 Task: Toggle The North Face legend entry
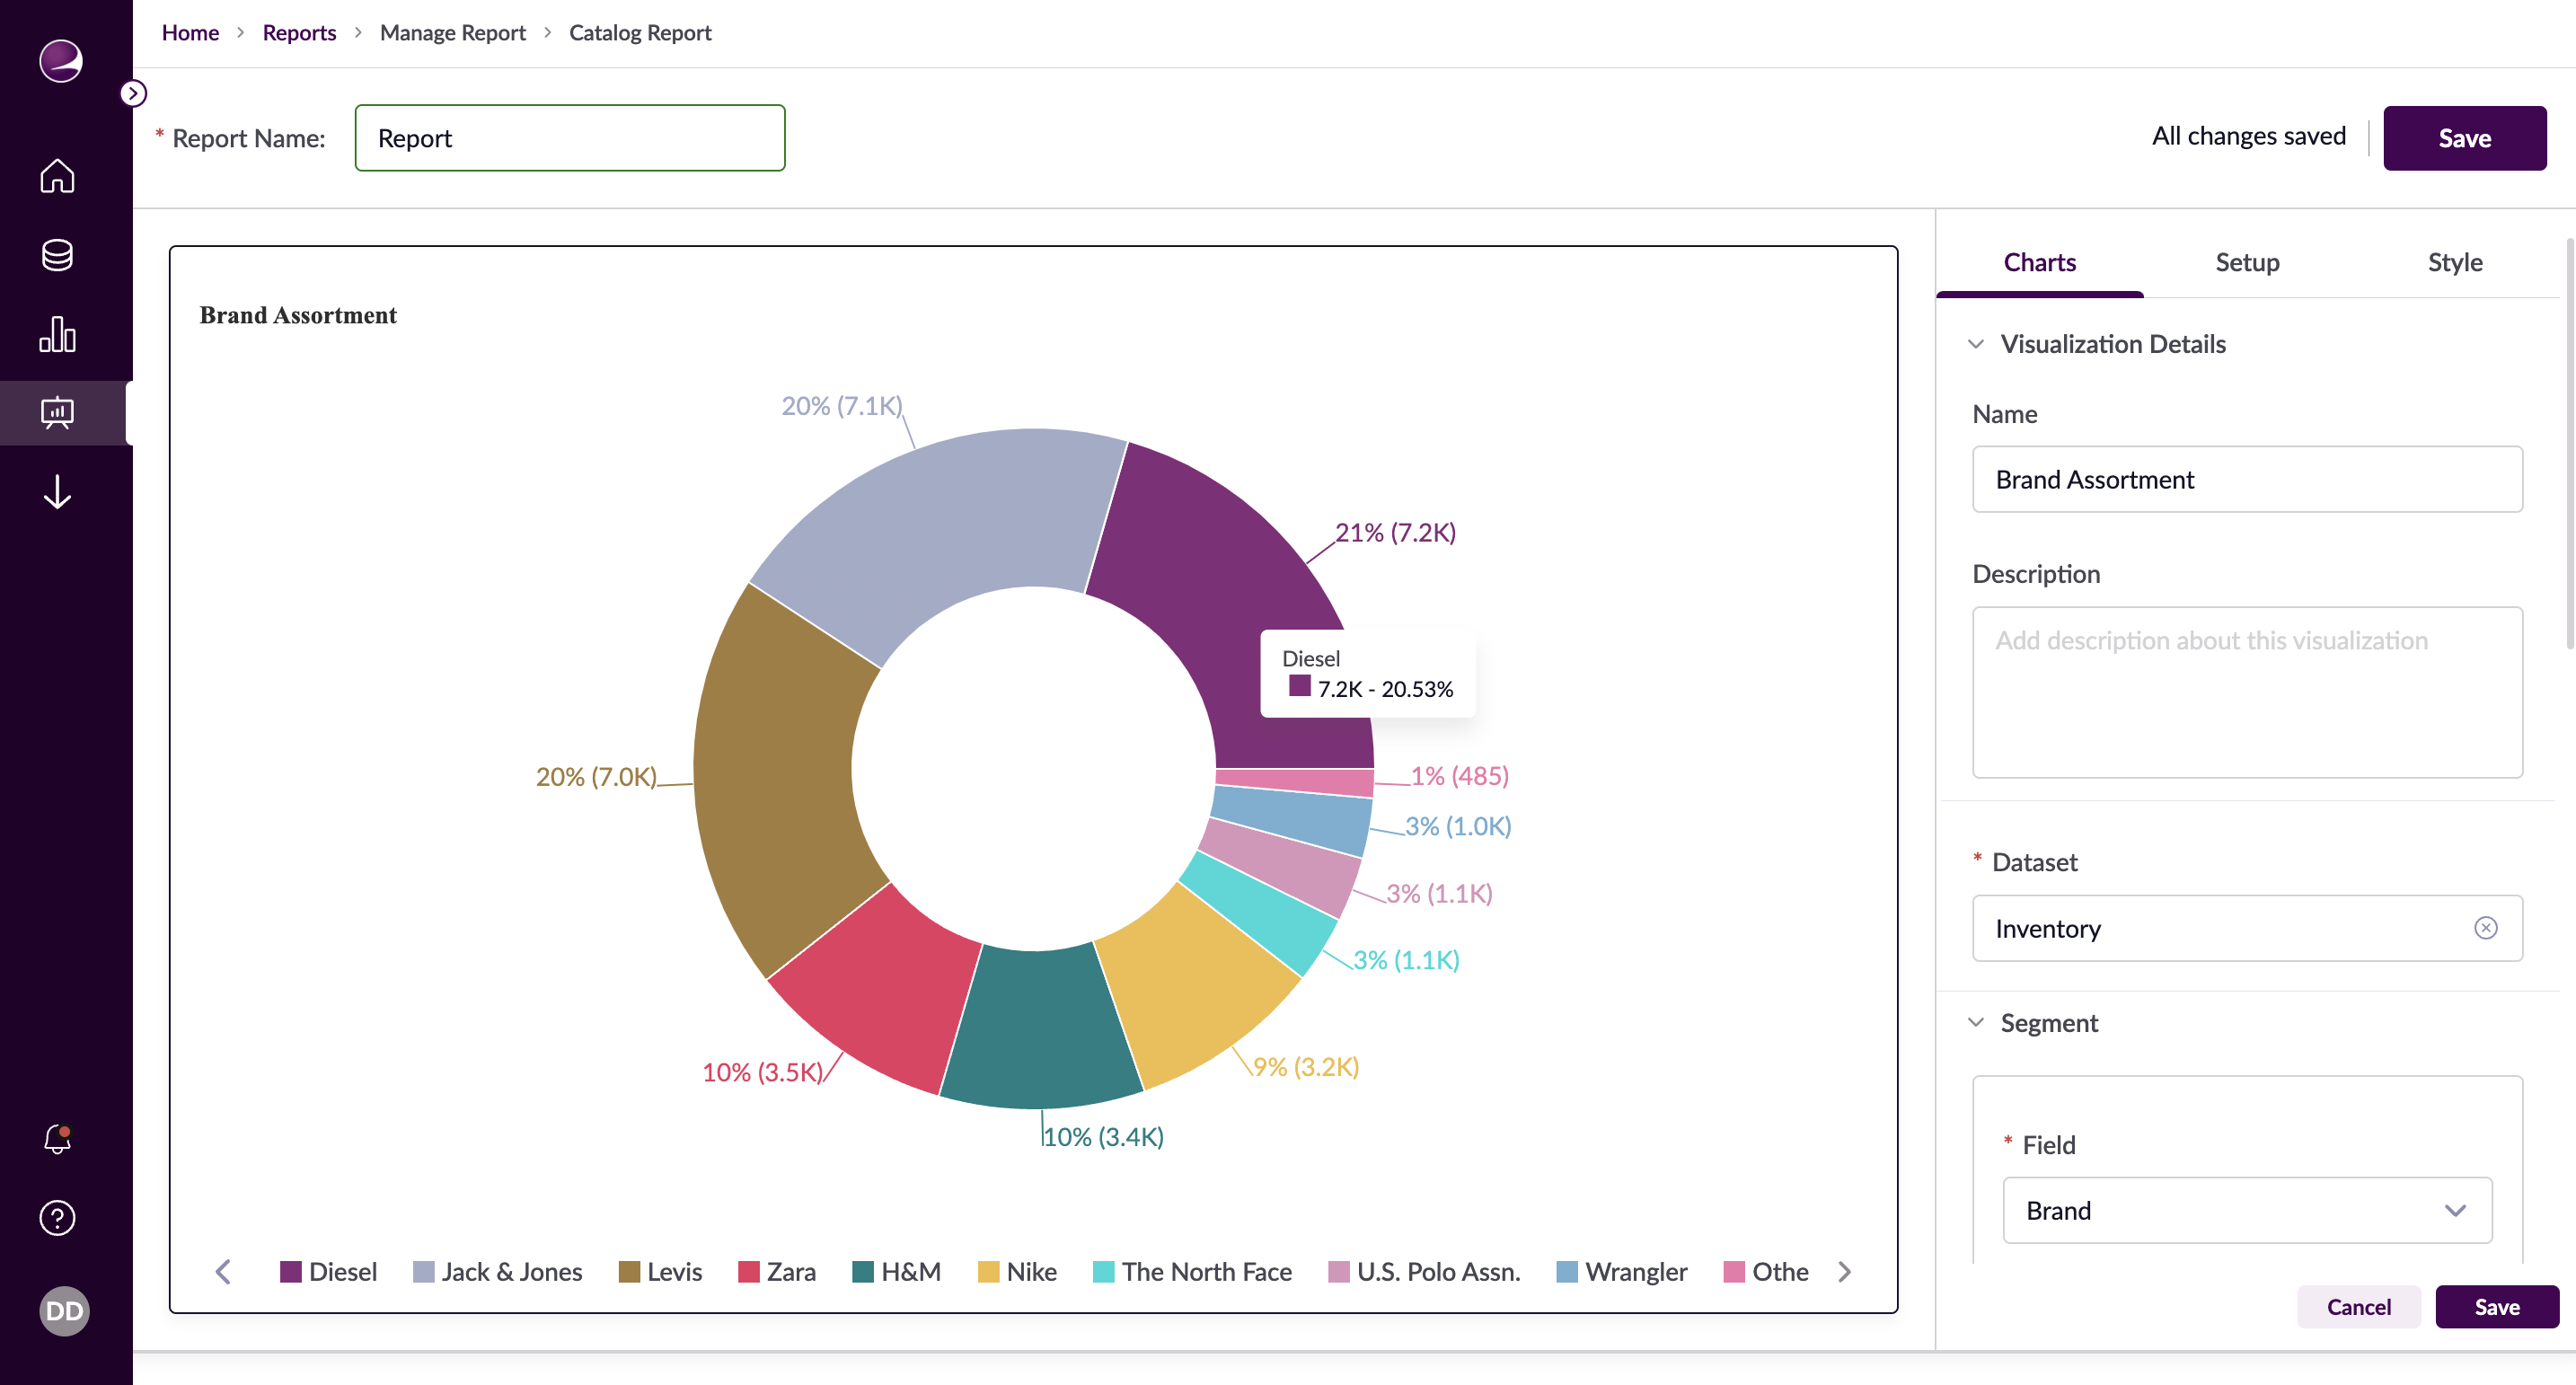[x=1206, y=1271]
